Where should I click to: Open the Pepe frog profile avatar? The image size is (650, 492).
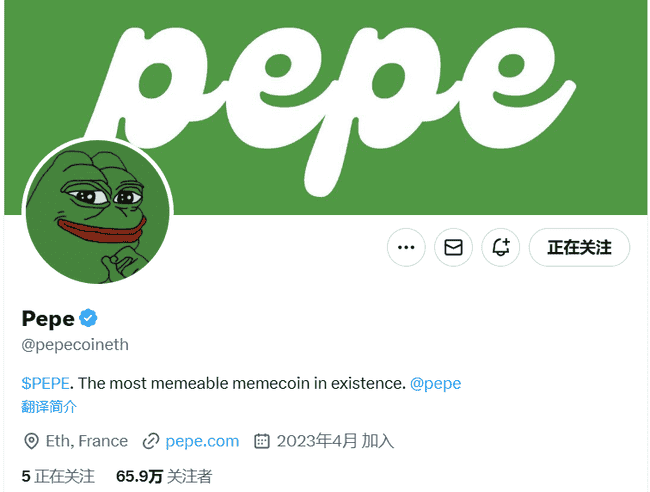pyautogui.click(x=98, y=212)
